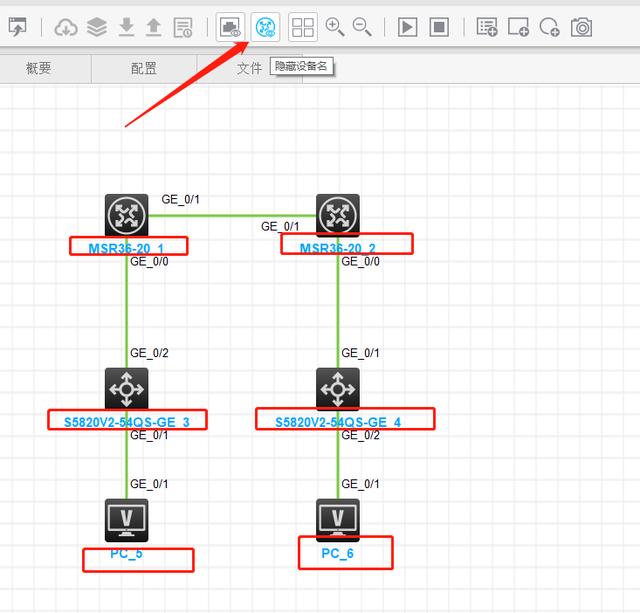Click the camera screenshot icon
Screen dimensions: 640x613
click(581, 27)
